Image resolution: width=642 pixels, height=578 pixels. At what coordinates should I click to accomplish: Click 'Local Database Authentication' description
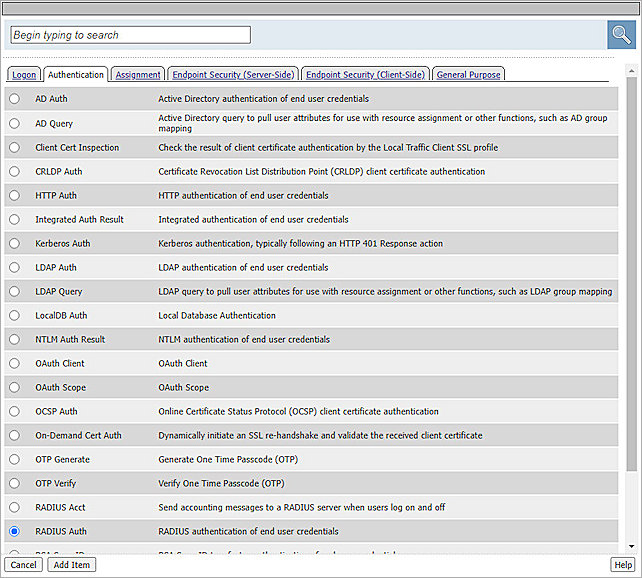coord(217,315)
